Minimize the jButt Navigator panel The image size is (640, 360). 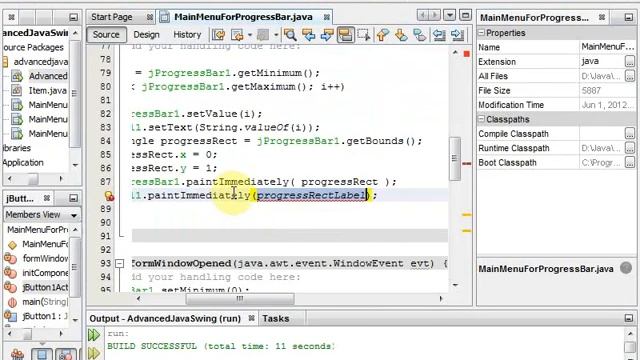[73, 198]
